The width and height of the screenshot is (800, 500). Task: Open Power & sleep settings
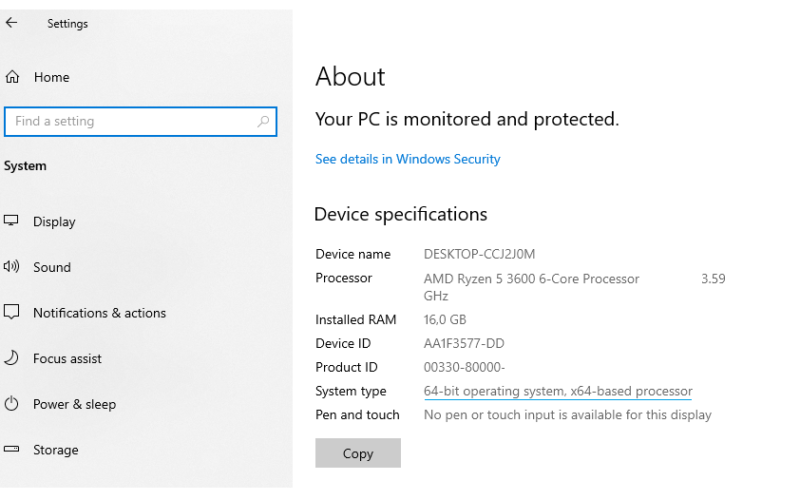coord(74,404)
